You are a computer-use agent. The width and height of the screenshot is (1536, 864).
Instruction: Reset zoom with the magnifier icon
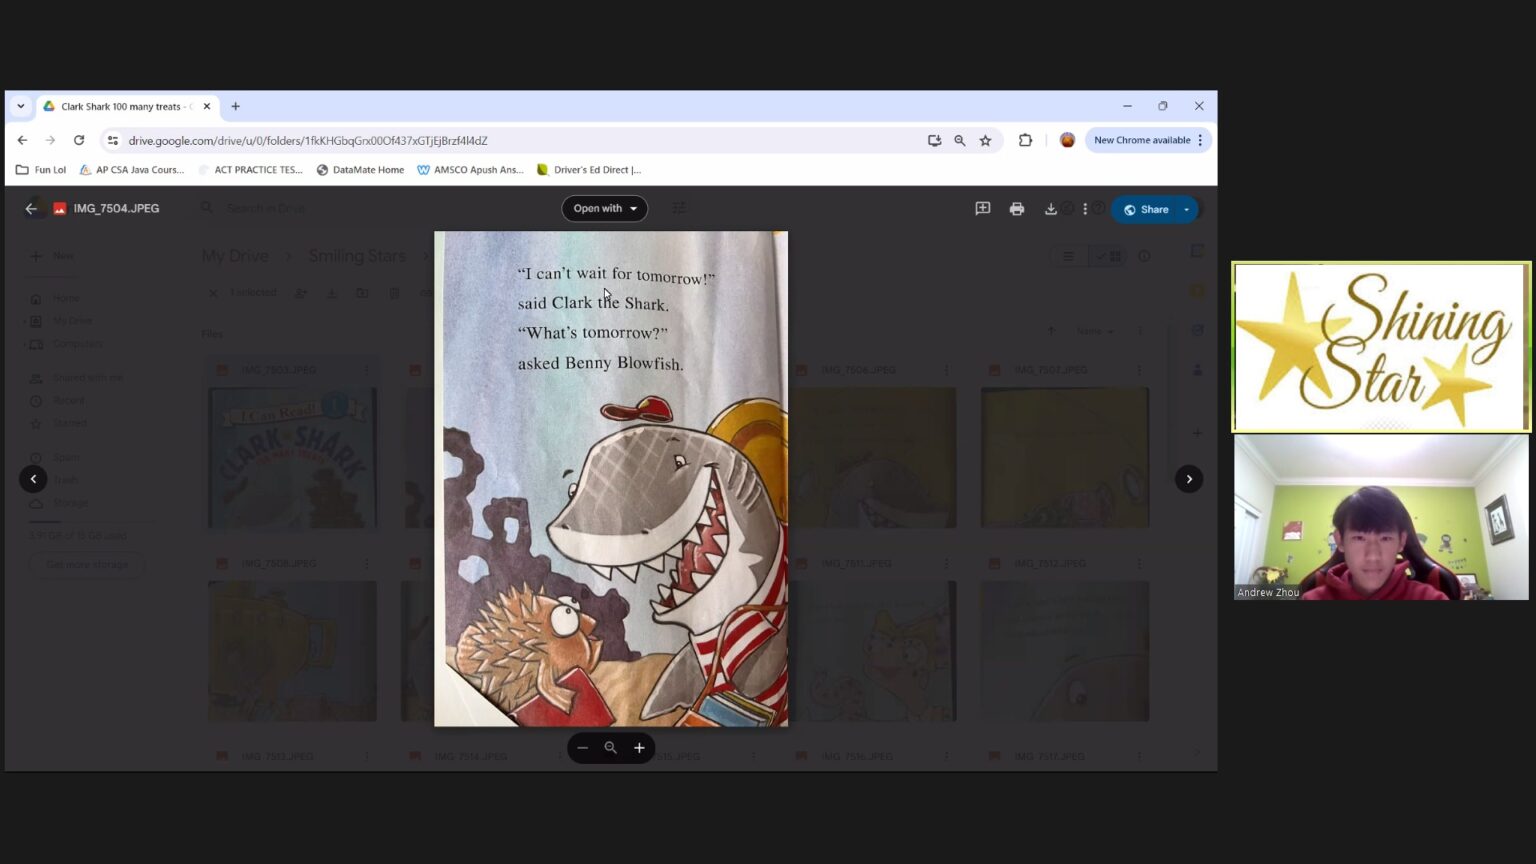[x=611, y=748]
